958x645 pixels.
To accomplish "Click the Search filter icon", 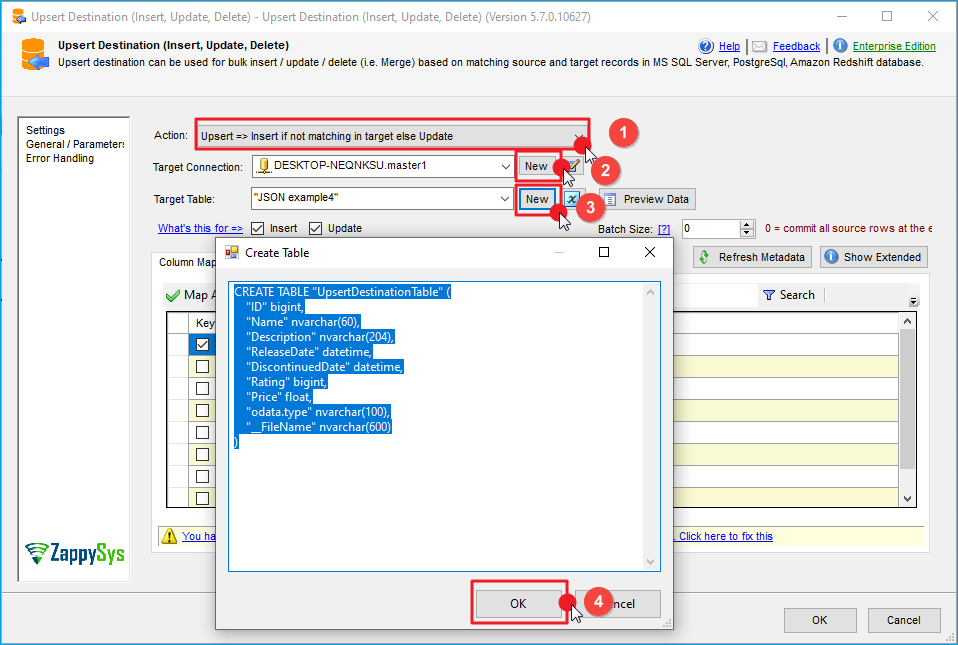I will (769, 295).
